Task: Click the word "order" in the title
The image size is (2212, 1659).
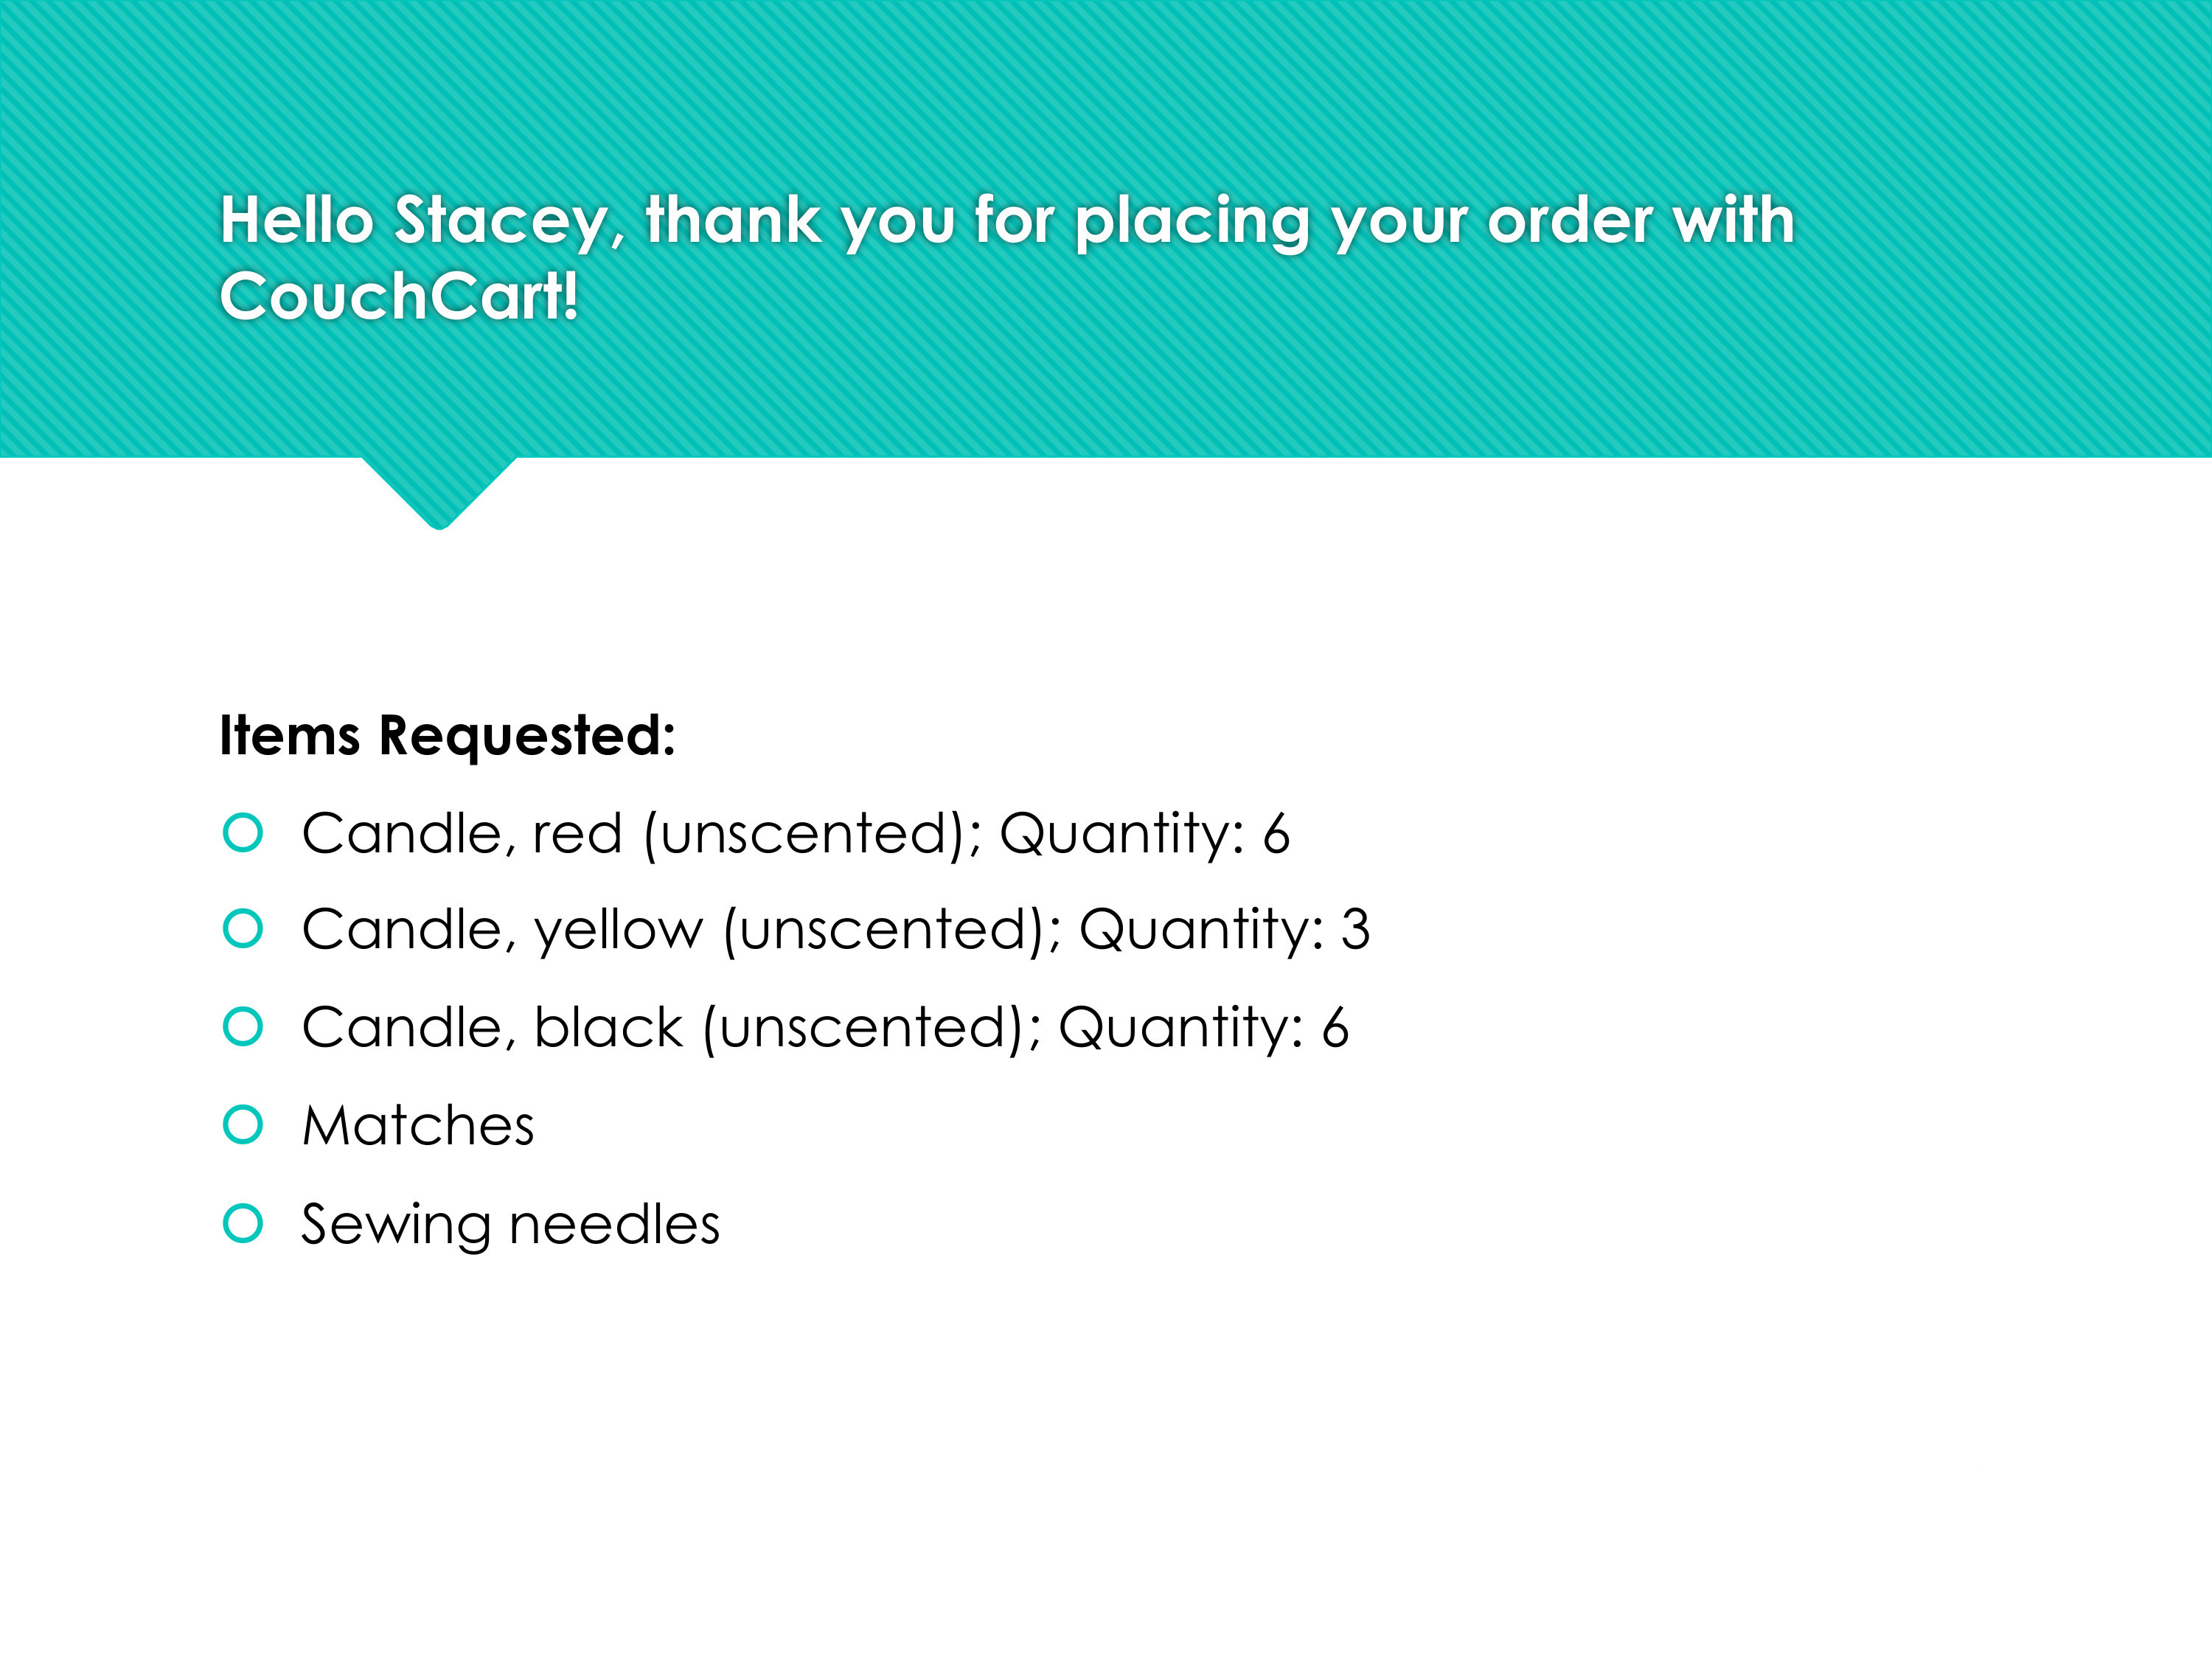Action: coord(1569,220)
